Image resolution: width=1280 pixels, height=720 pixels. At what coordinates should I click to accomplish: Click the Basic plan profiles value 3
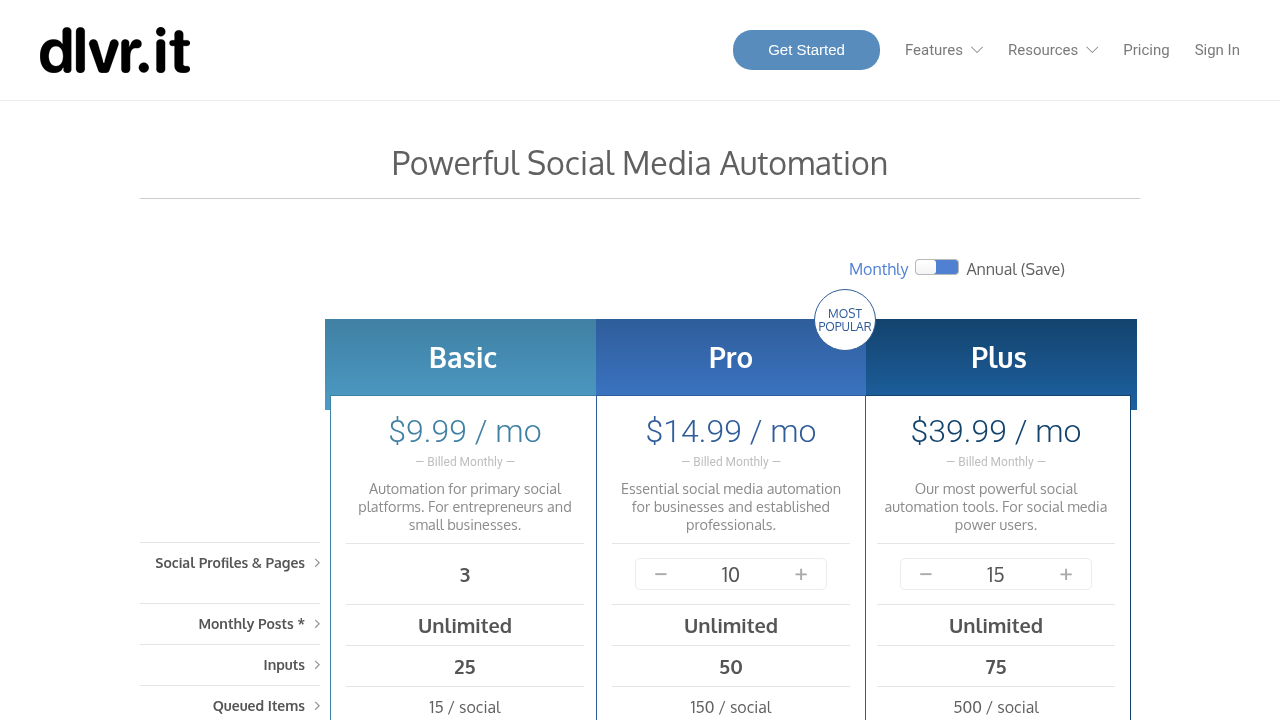tap(465, 575)
